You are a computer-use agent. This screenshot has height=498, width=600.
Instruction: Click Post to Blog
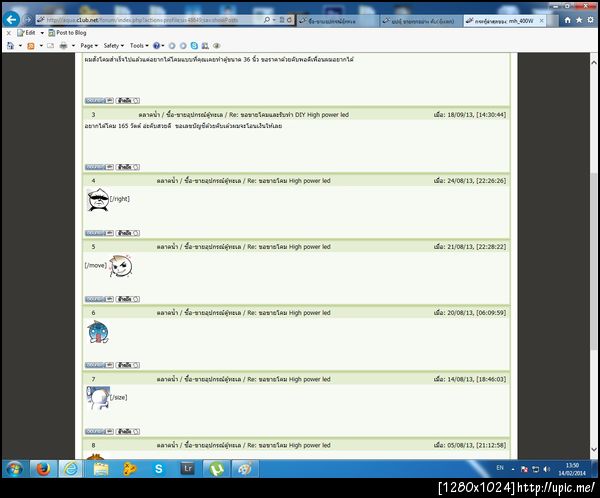pos(67,33)
